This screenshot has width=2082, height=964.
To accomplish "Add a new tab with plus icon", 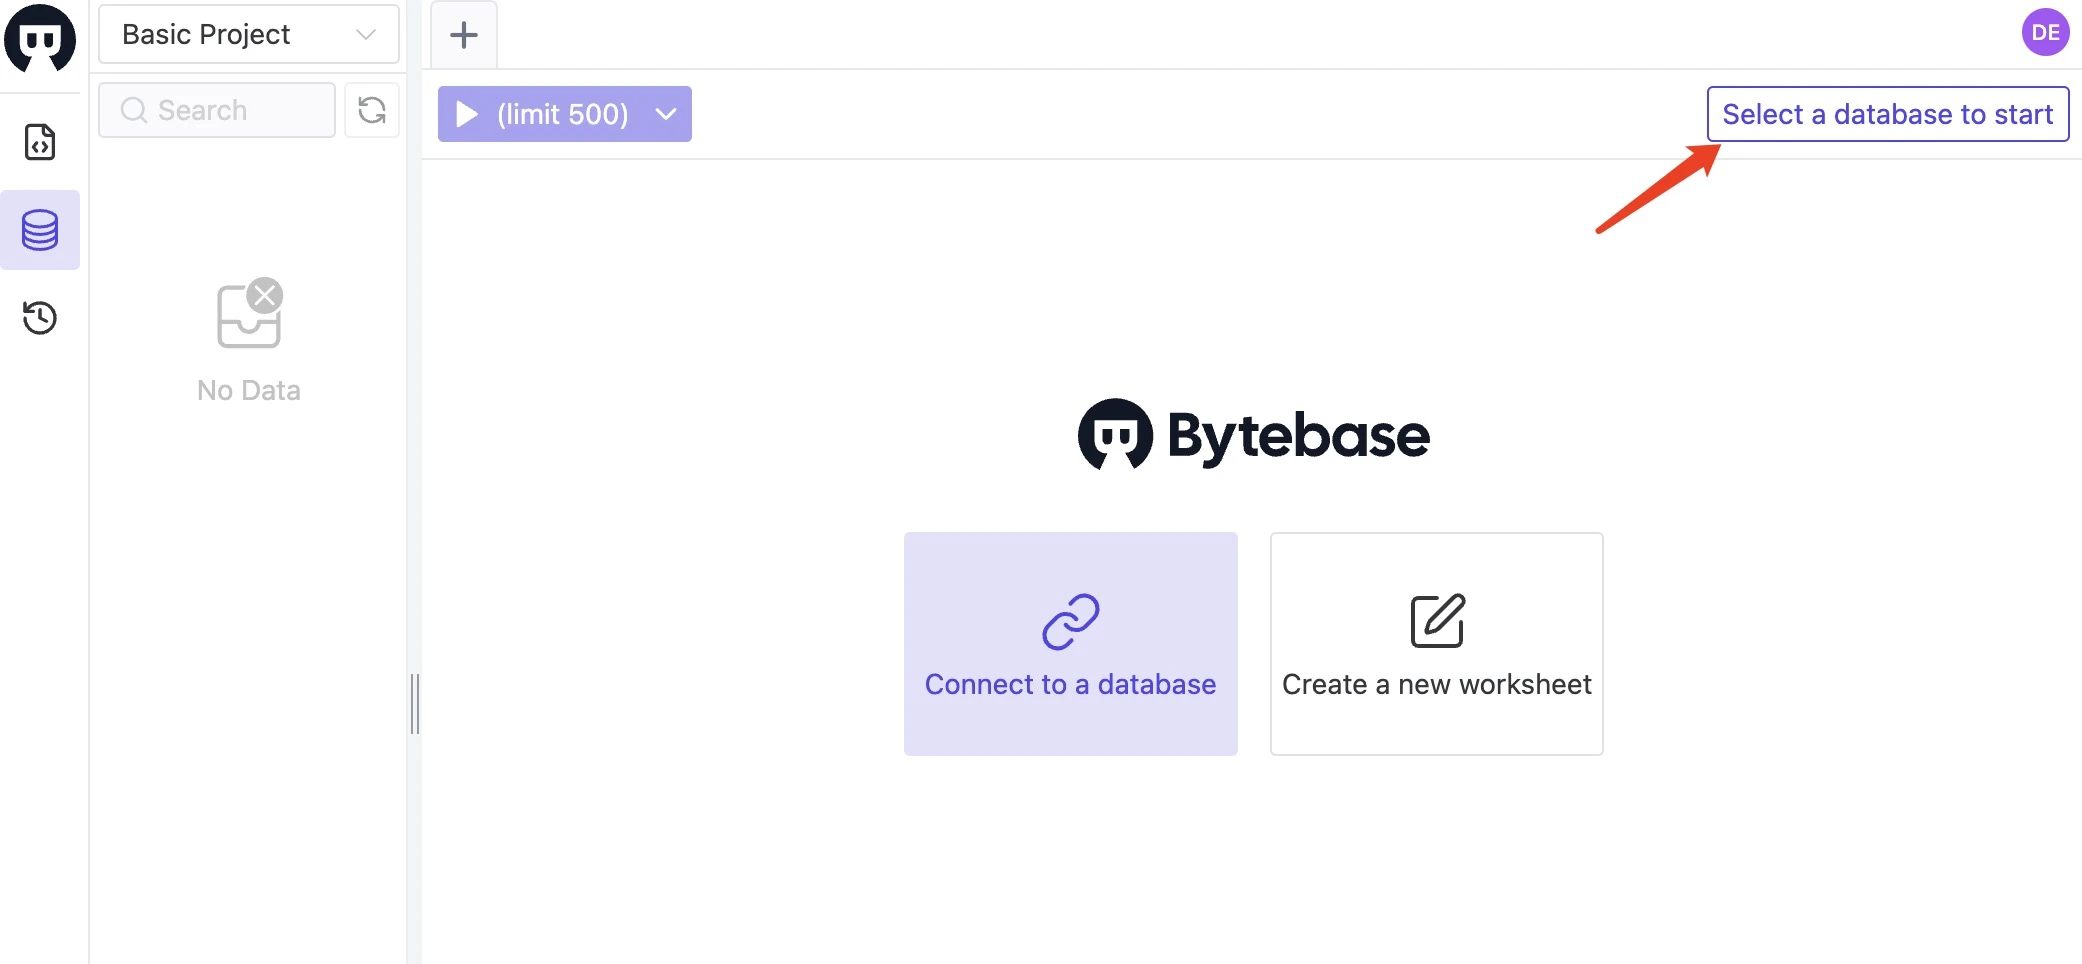I will tap(464, 35).
